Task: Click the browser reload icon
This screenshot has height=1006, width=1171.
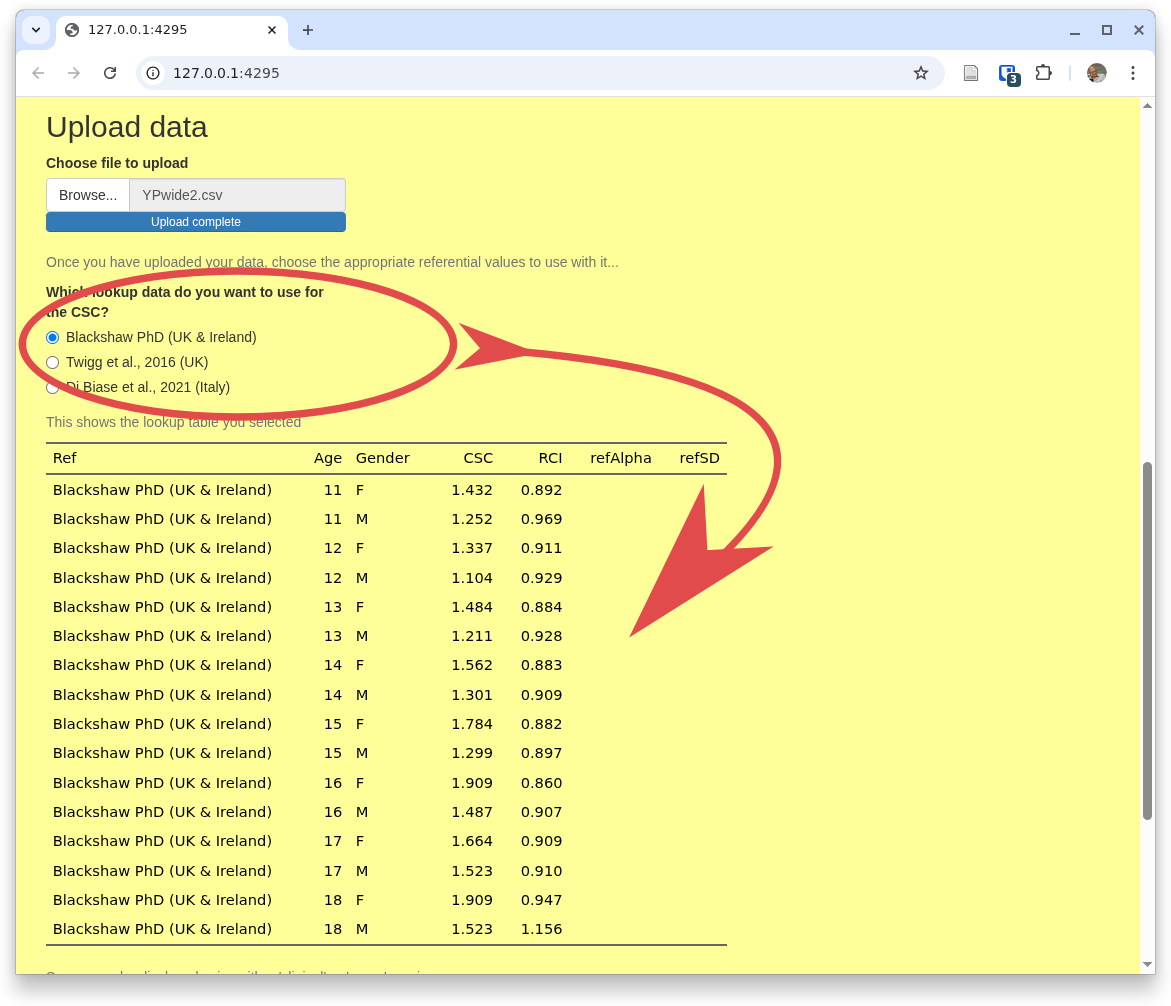Action: (x=110, y=73)
